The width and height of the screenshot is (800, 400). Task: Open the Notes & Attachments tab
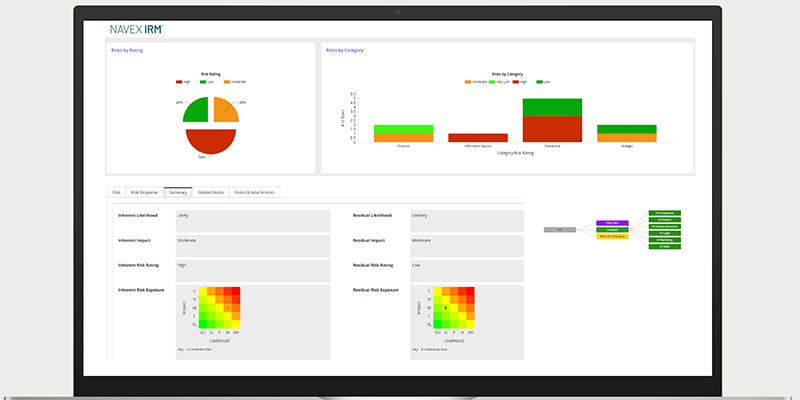(x=253, y=191)
